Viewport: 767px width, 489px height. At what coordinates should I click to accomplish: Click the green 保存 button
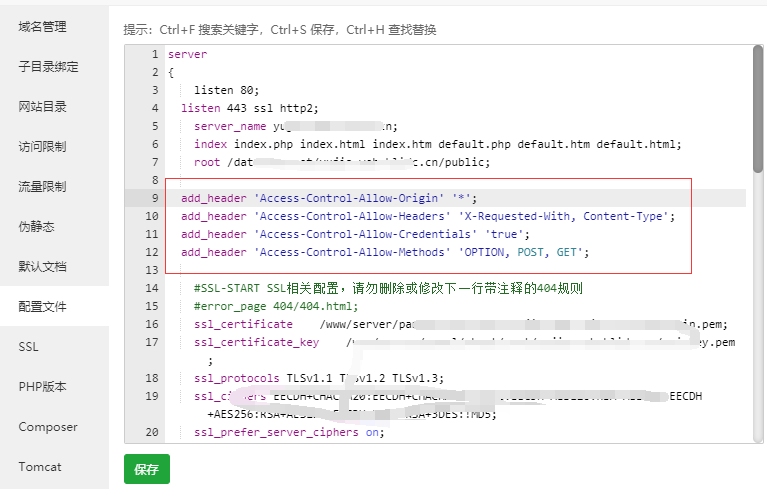[x=147, y=469]
